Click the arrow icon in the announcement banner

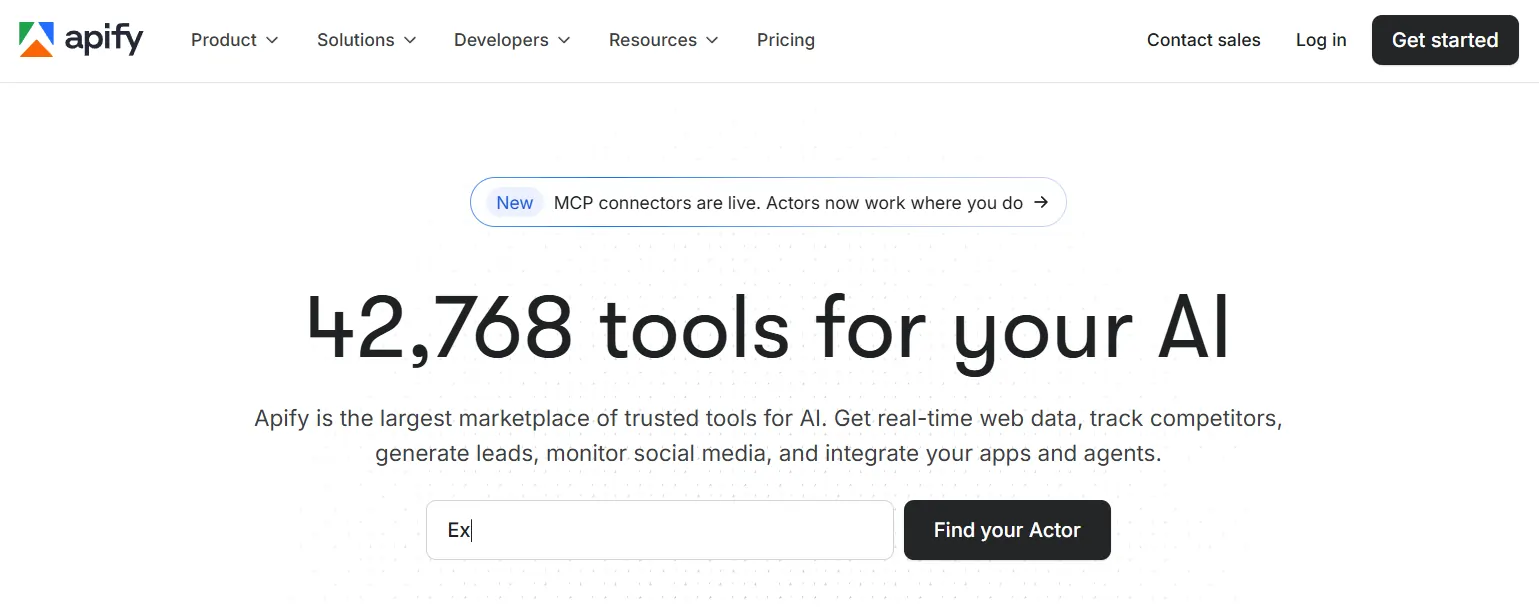[x=1041, y=202]
